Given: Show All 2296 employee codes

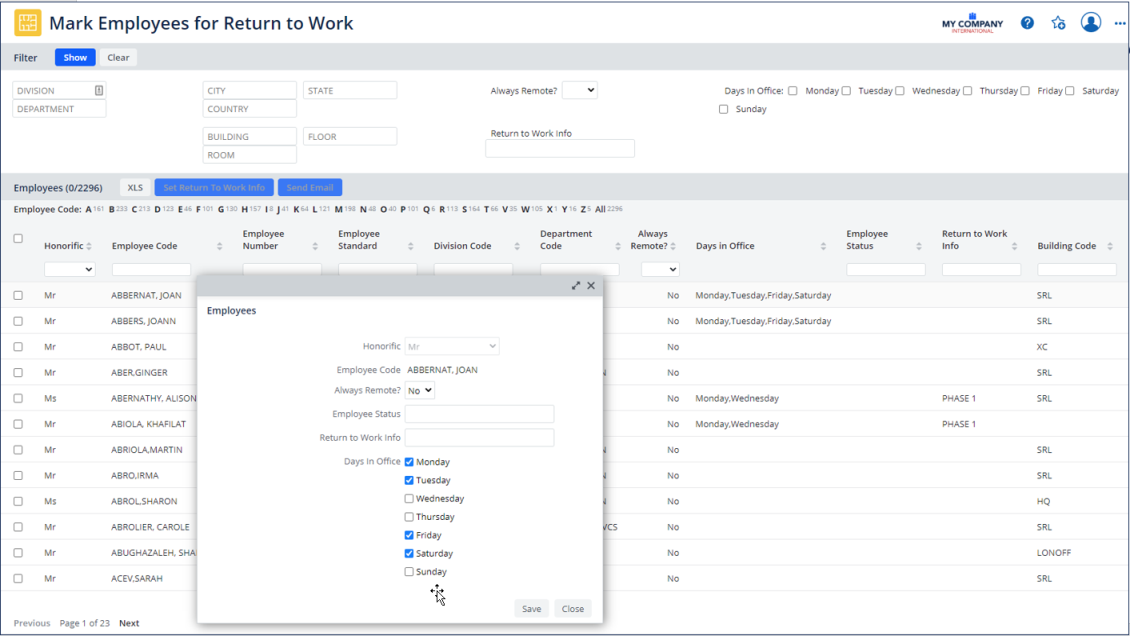Looking at the screenshot, I should point(608,210).
